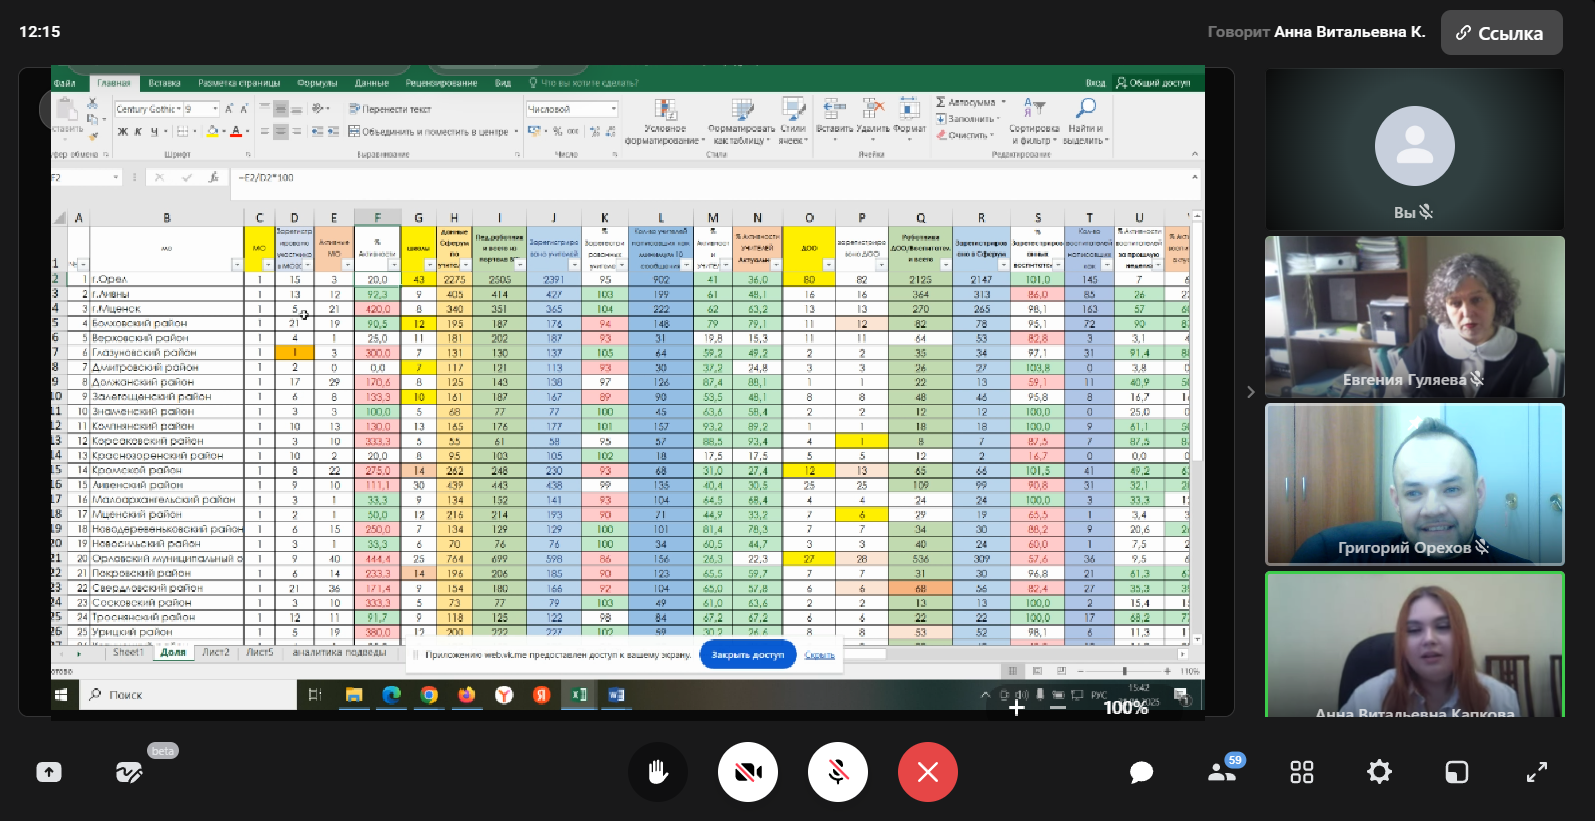Open the meeting chat panel

1141,772
